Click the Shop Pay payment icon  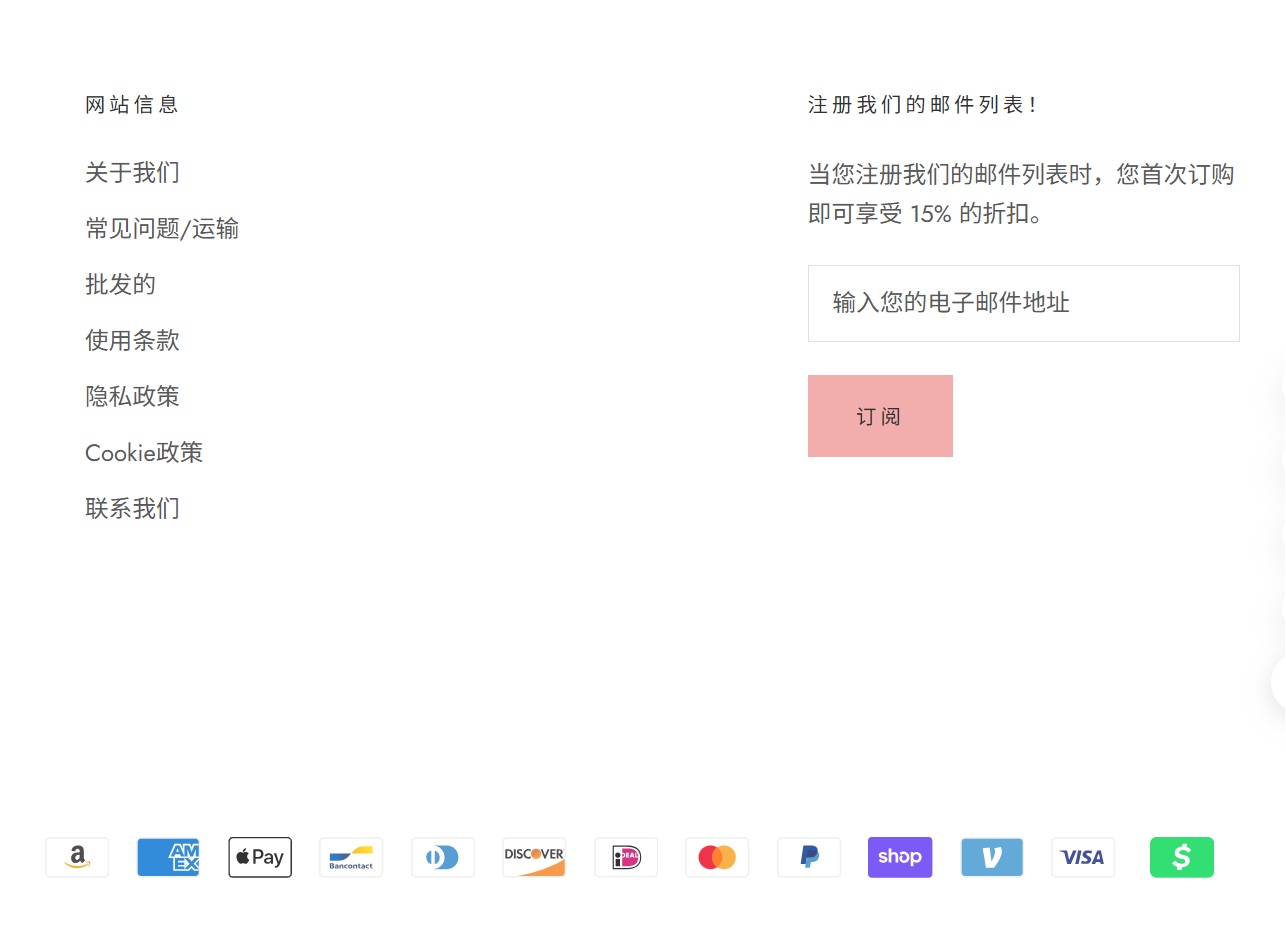(900, 857)
